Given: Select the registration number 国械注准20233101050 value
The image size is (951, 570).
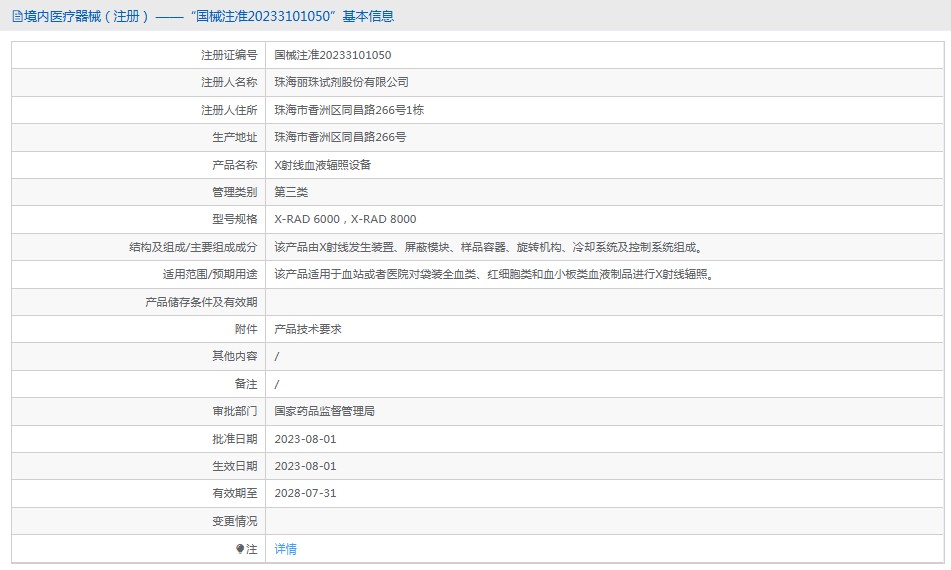Looking at the screenshot, I should click(333, 55).
